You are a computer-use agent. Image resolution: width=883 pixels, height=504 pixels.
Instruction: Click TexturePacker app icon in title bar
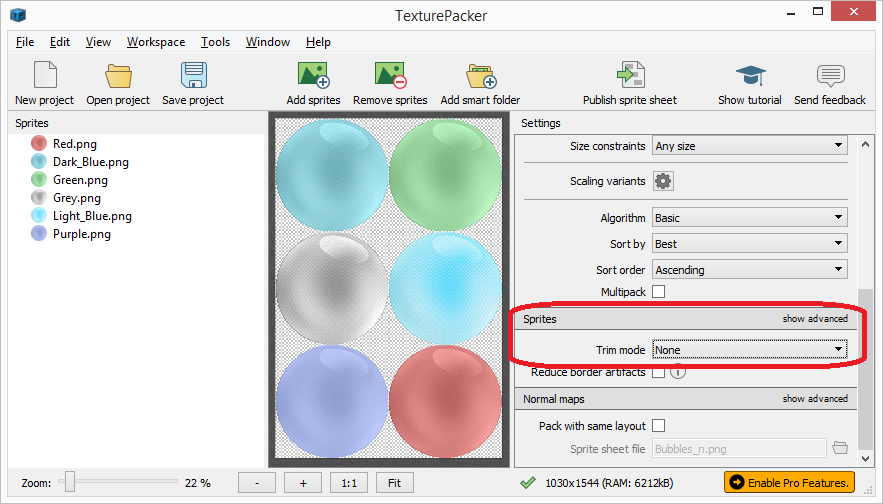pos(18,15)
